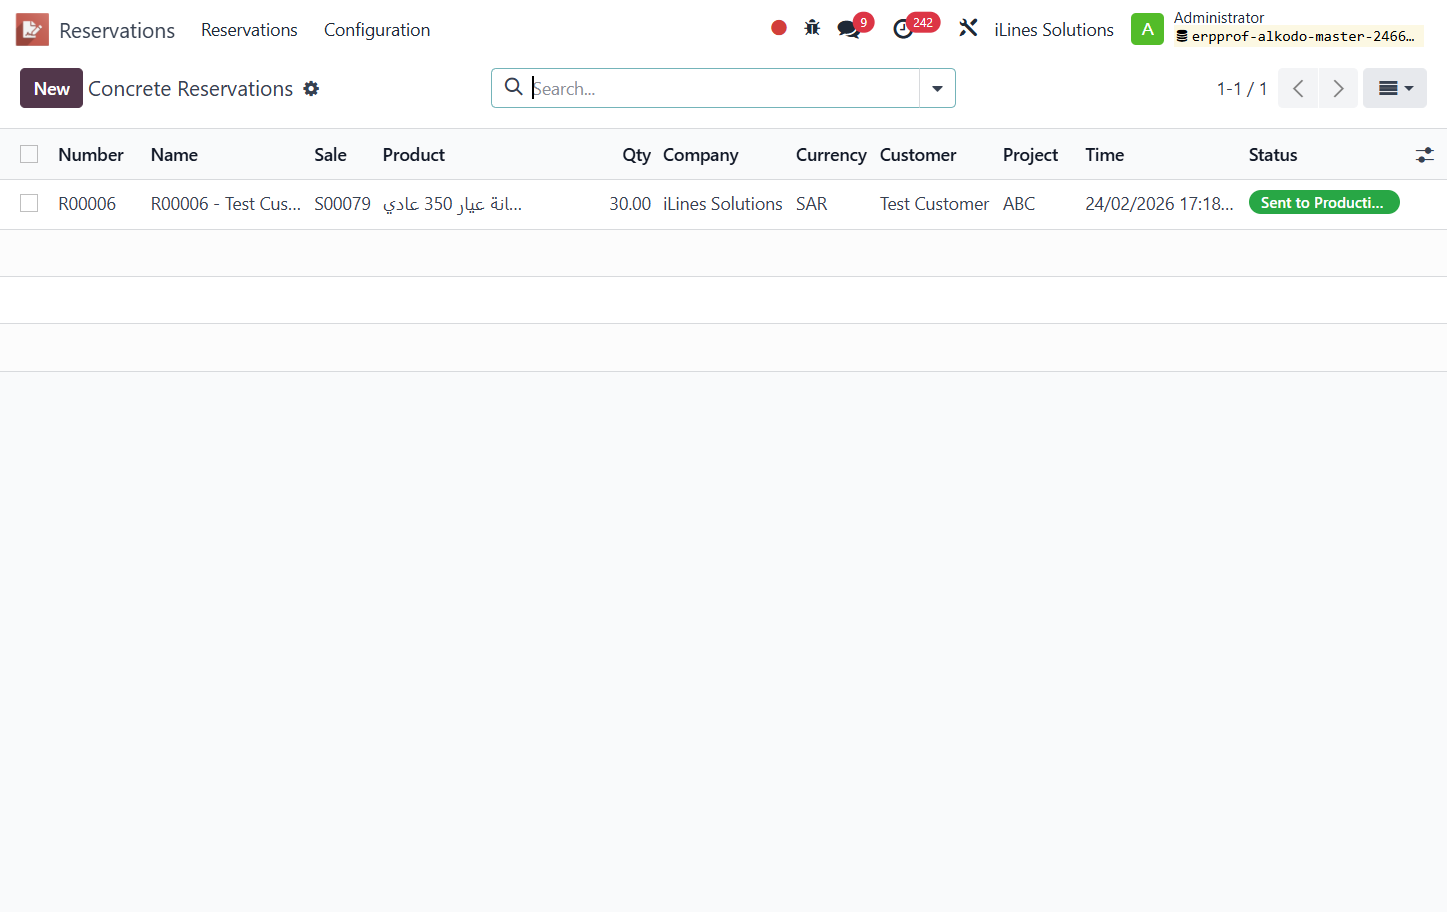Open the conversations chat icon
The height and width of the screenshot is (912, 1447).
point(849,29)
